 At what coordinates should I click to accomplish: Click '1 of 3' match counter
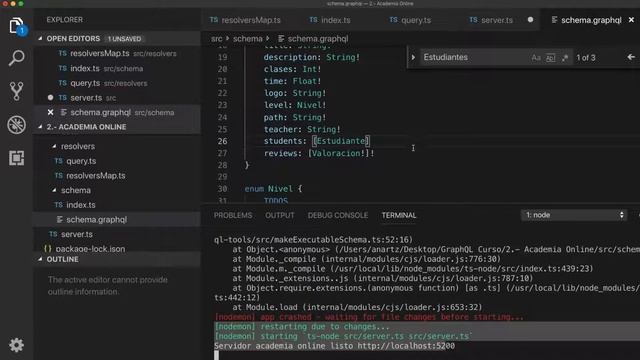(x=586, y=58)
